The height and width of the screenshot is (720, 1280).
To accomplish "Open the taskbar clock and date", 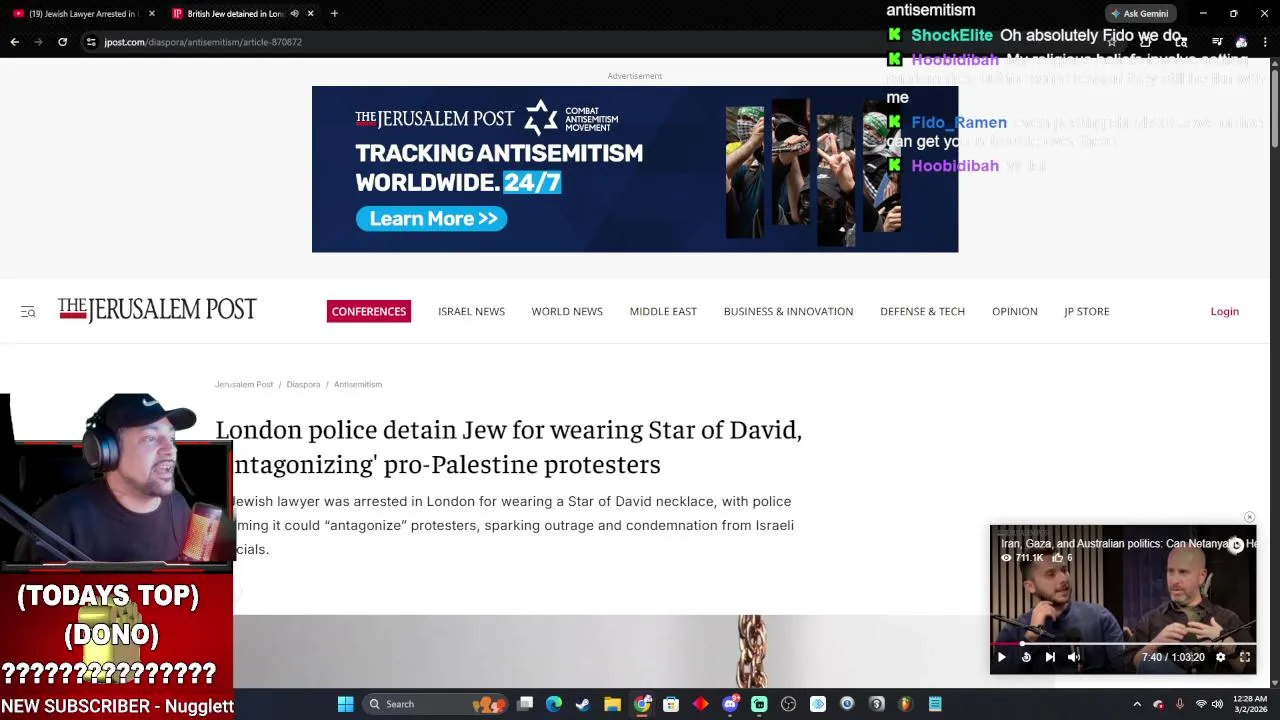I will coord(1251,704).
